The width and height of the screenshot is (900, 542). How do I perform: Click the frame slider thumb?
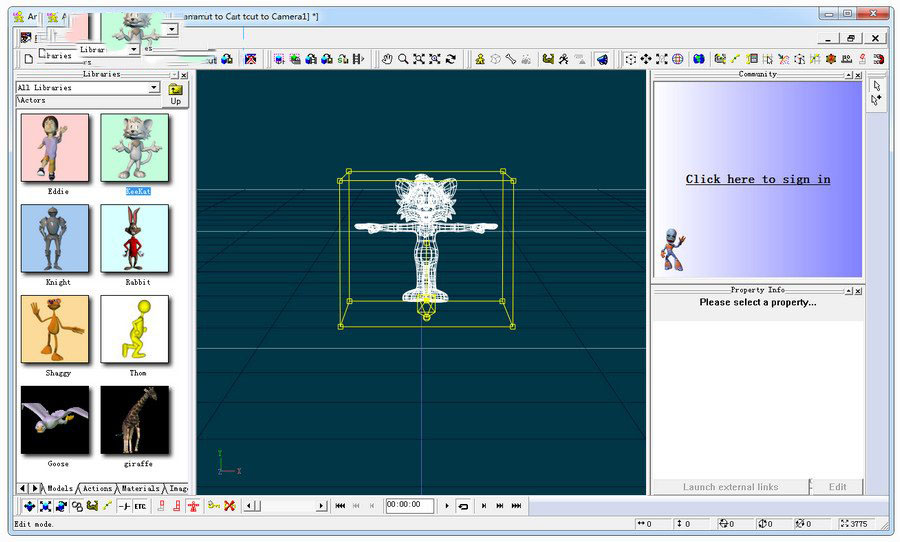click(257, 506)
